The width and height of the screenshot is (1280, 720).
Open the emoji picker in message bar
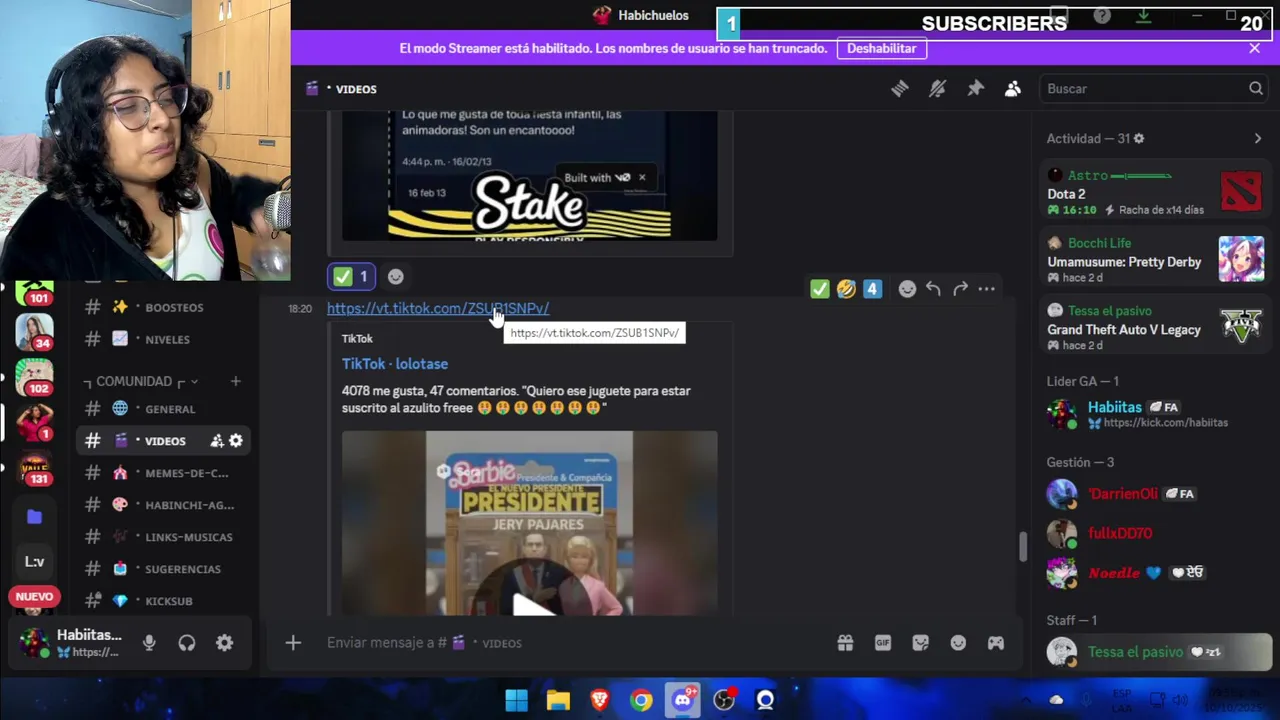[958, 643]
